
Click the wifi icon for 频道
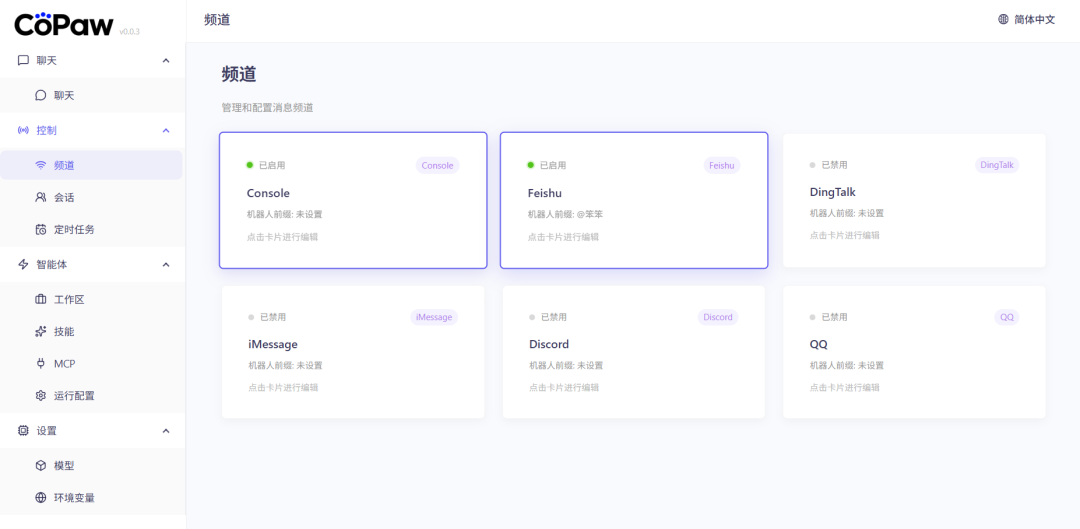tap(41, 166)
